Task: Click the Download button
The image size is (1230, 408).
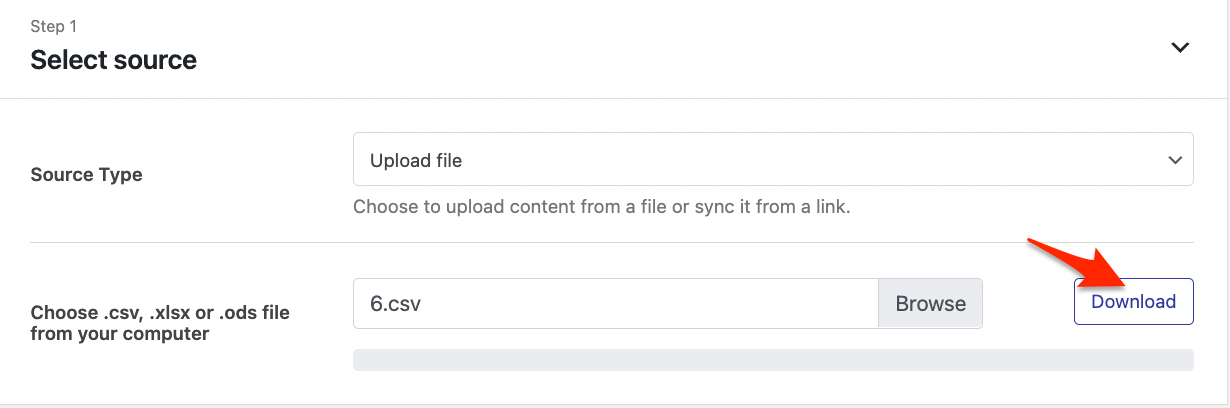Action: [x=1133, y=301]
